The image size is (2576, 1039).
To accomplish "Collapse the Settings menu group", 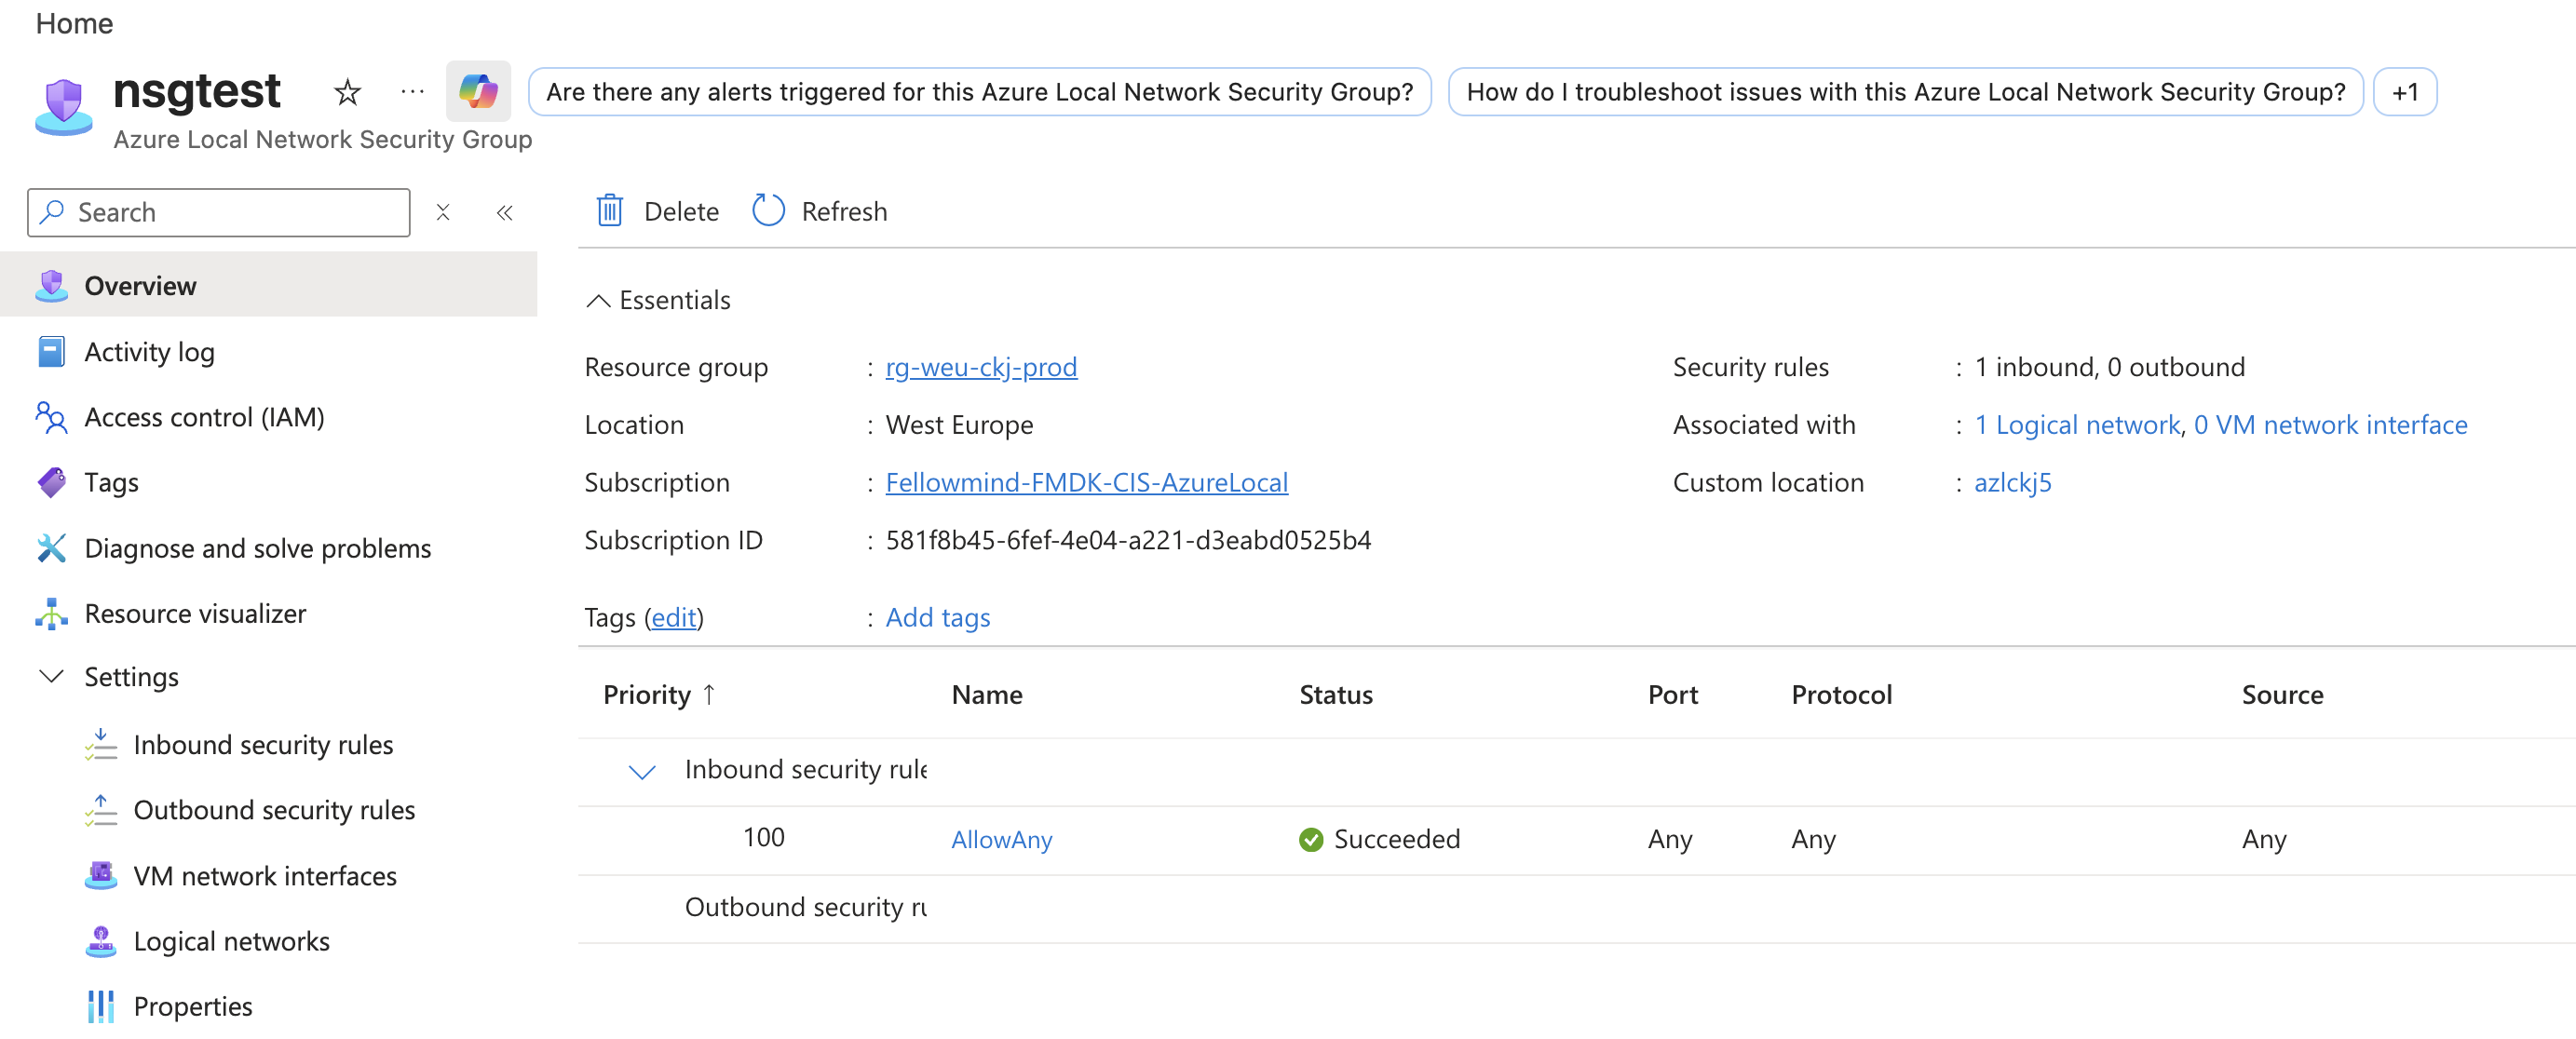I will 51,677.
